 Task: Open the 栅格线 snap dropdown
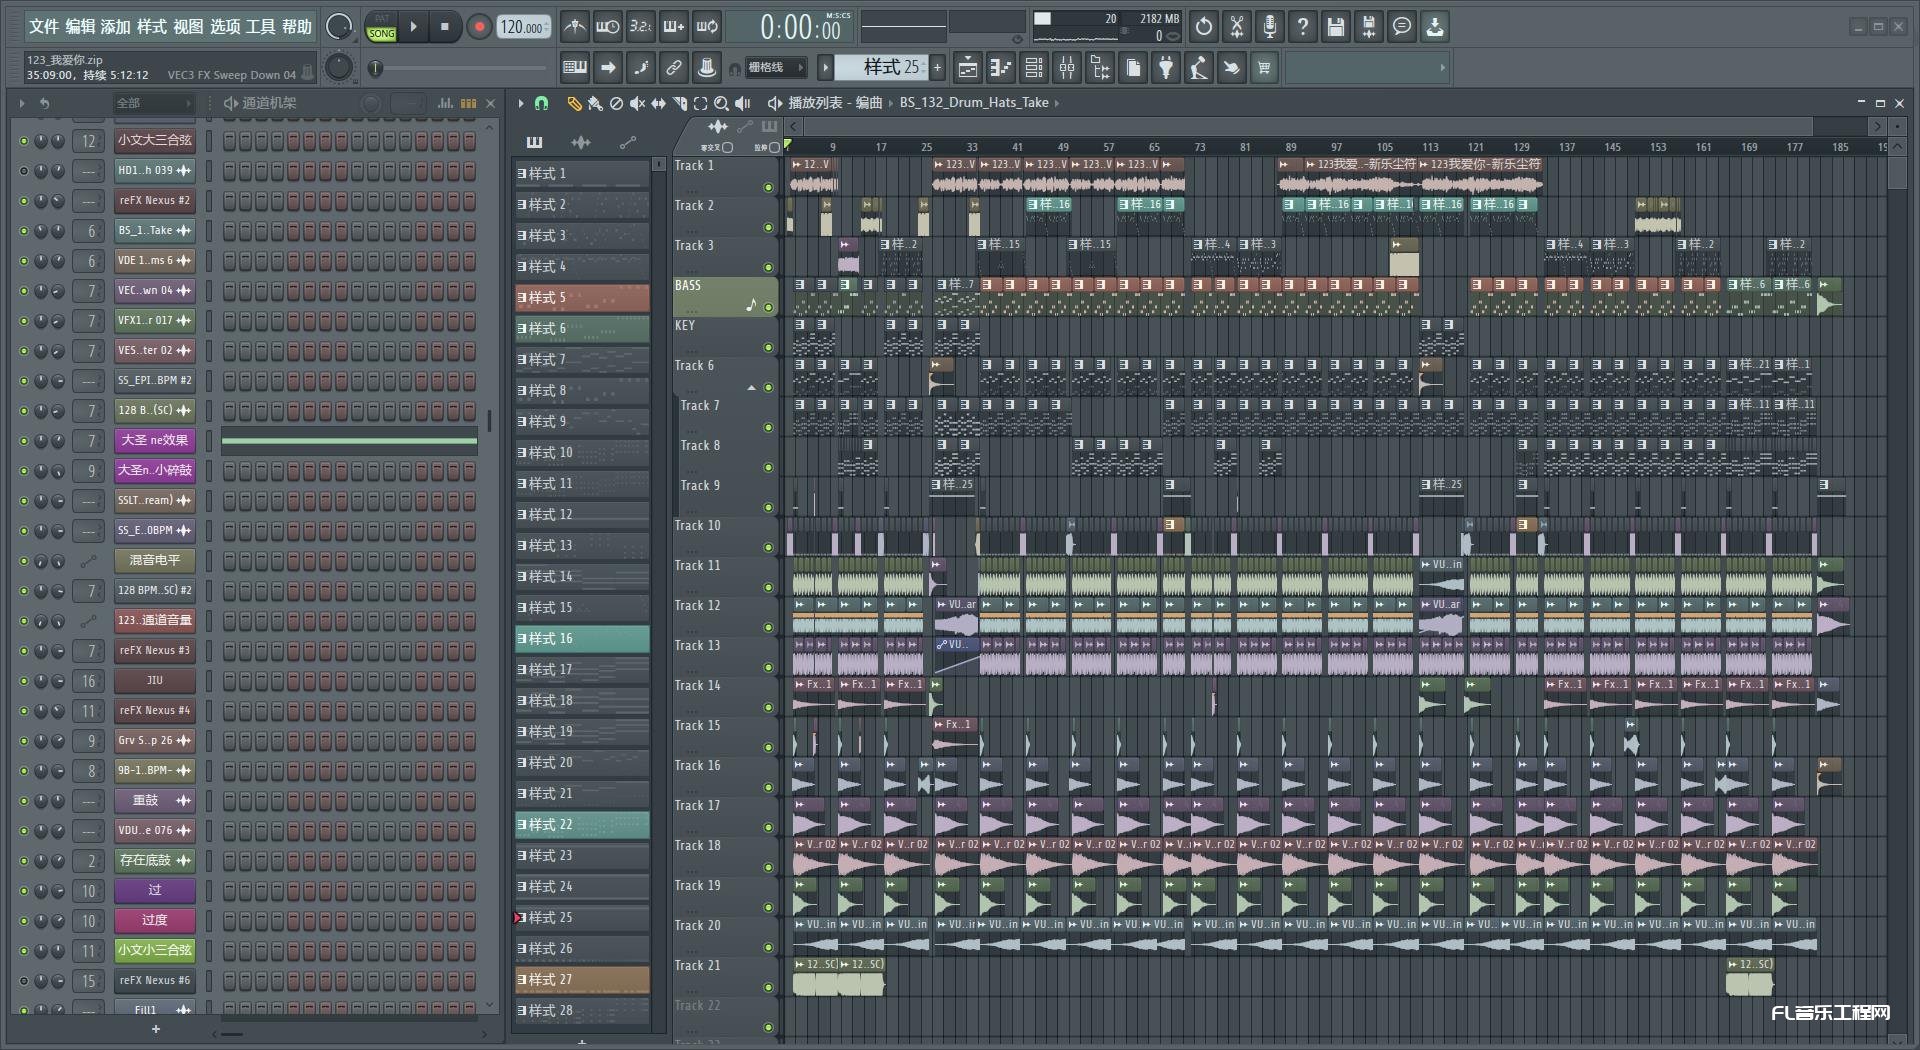pos(776,68)
